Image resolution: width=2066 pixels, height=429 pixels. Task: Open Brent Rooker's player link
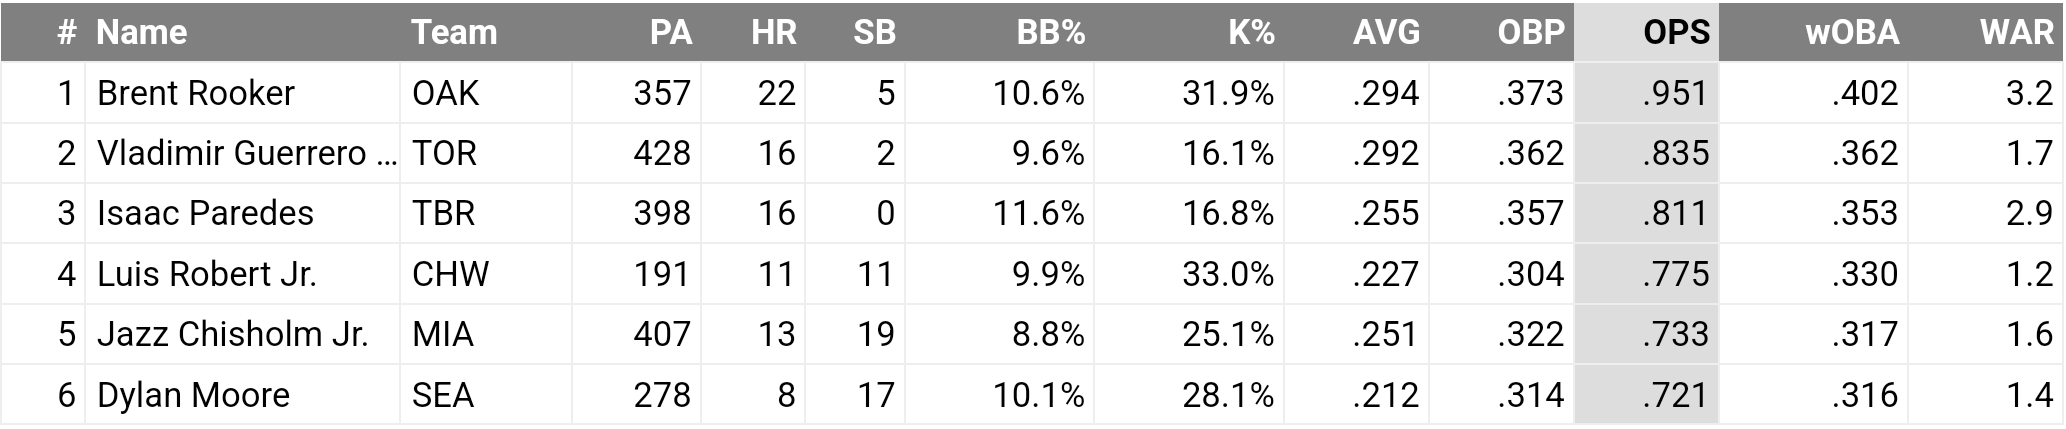click(196, 93)
